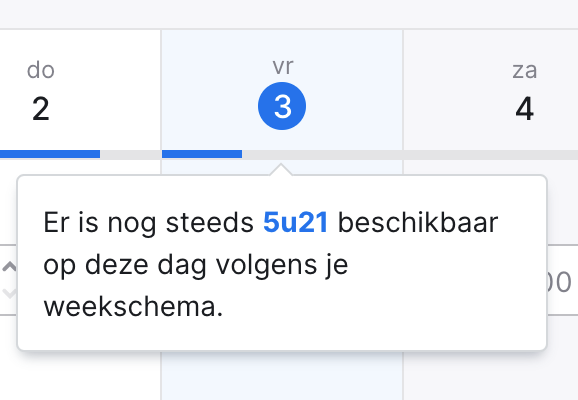
Task: Click grey unfilled part of Friday's progress bar
Action: click(x=322, y=154)
